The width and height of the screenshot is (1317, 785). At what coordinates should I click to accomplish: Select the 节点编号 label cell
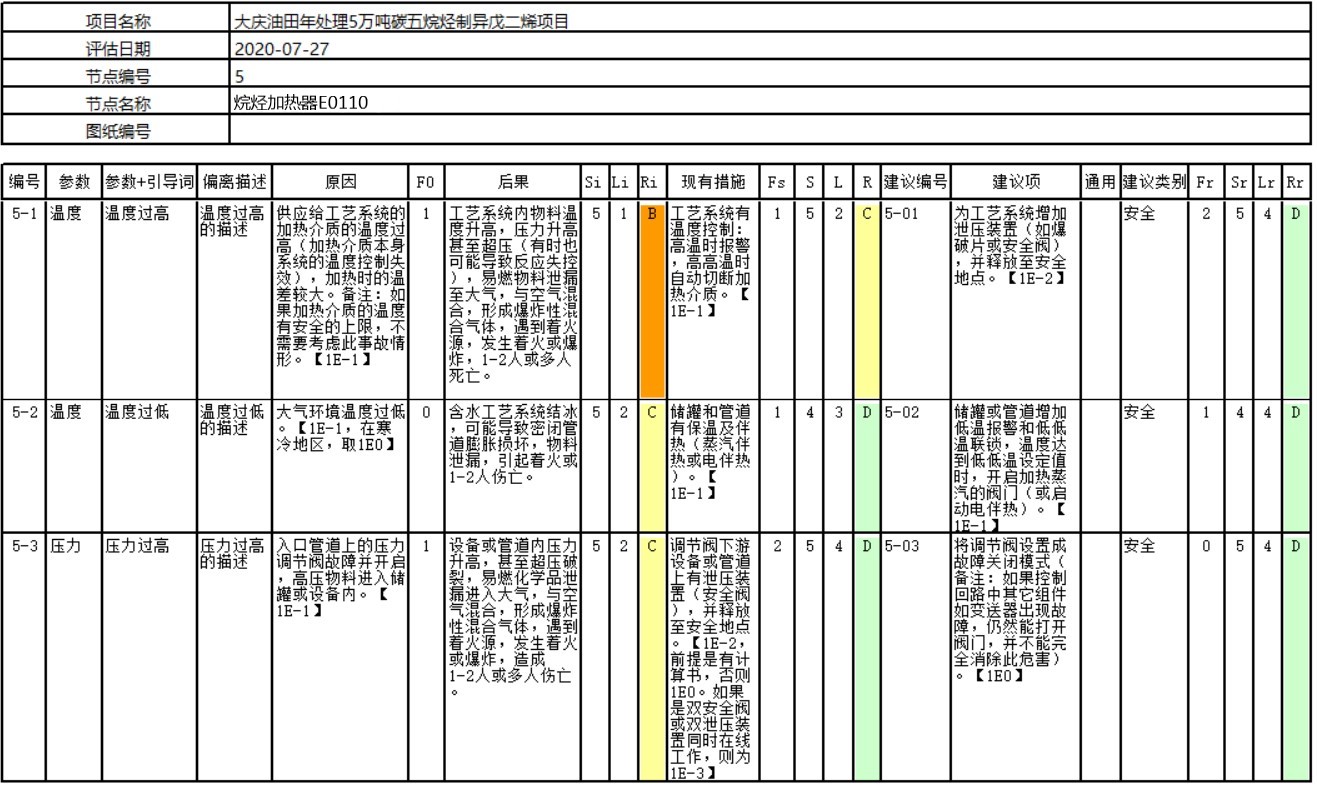116,75
